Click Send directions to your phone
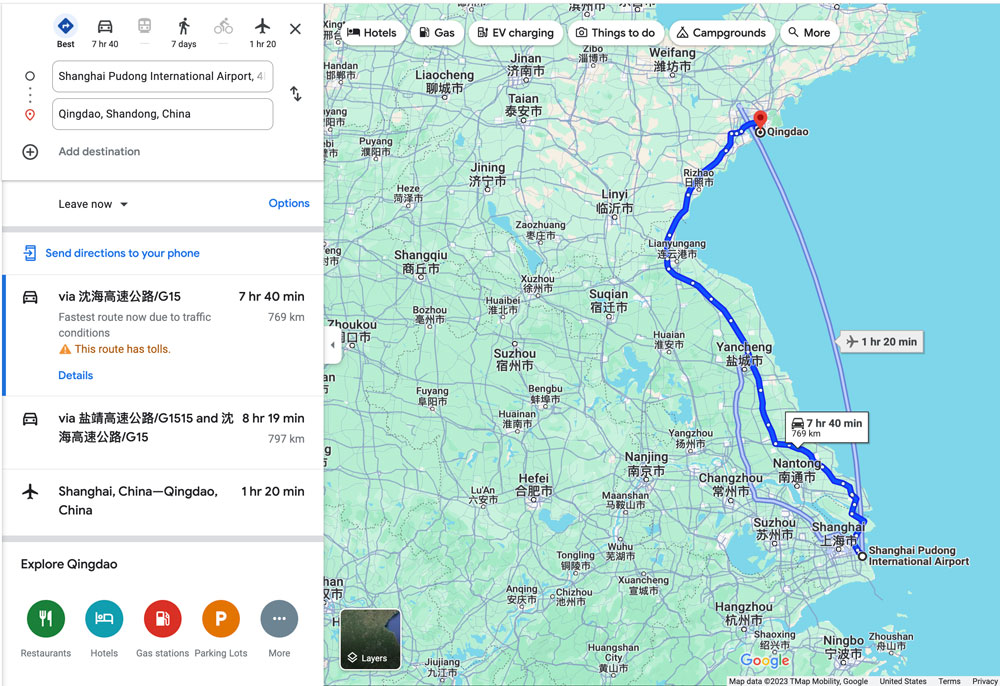This screenshot has height=686, width=1000. click(122, 253)
